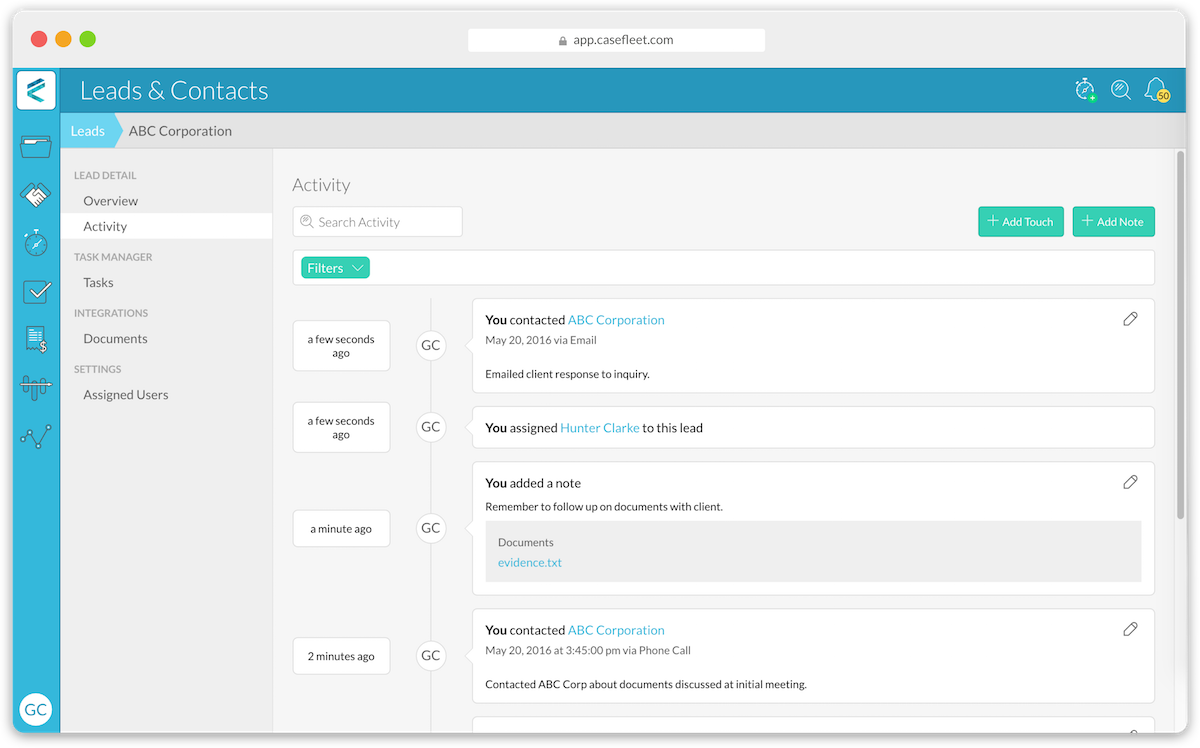Screen dimensions: 1200x748
Task: Click the Add Touch button
Action: [x=1020, y=222]
